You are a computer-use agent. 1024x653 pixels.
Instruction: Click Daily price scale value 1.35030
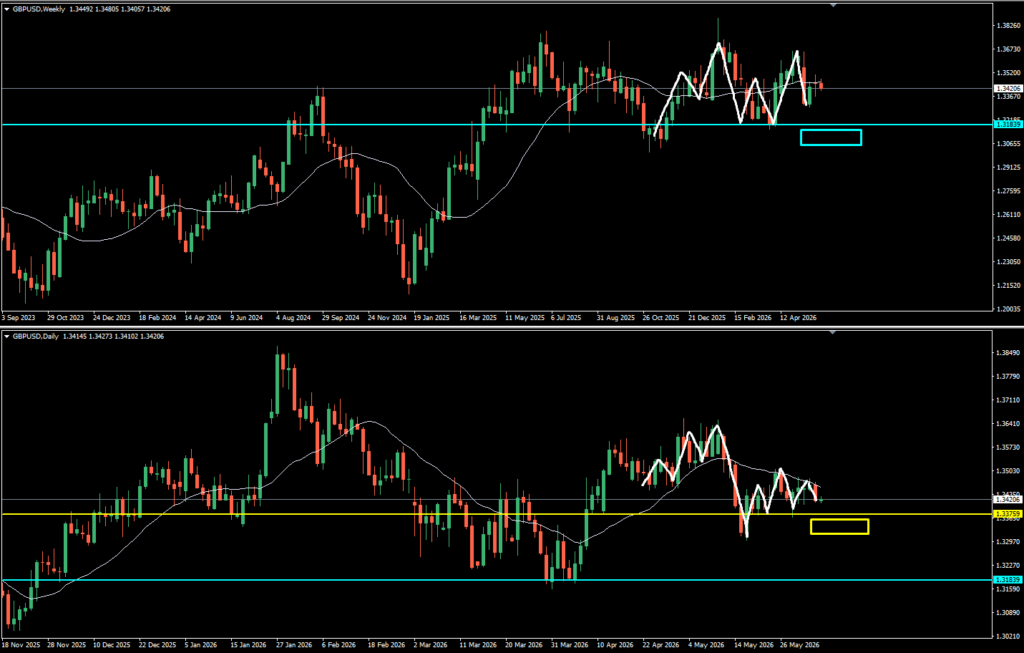tap(1009, 471)
